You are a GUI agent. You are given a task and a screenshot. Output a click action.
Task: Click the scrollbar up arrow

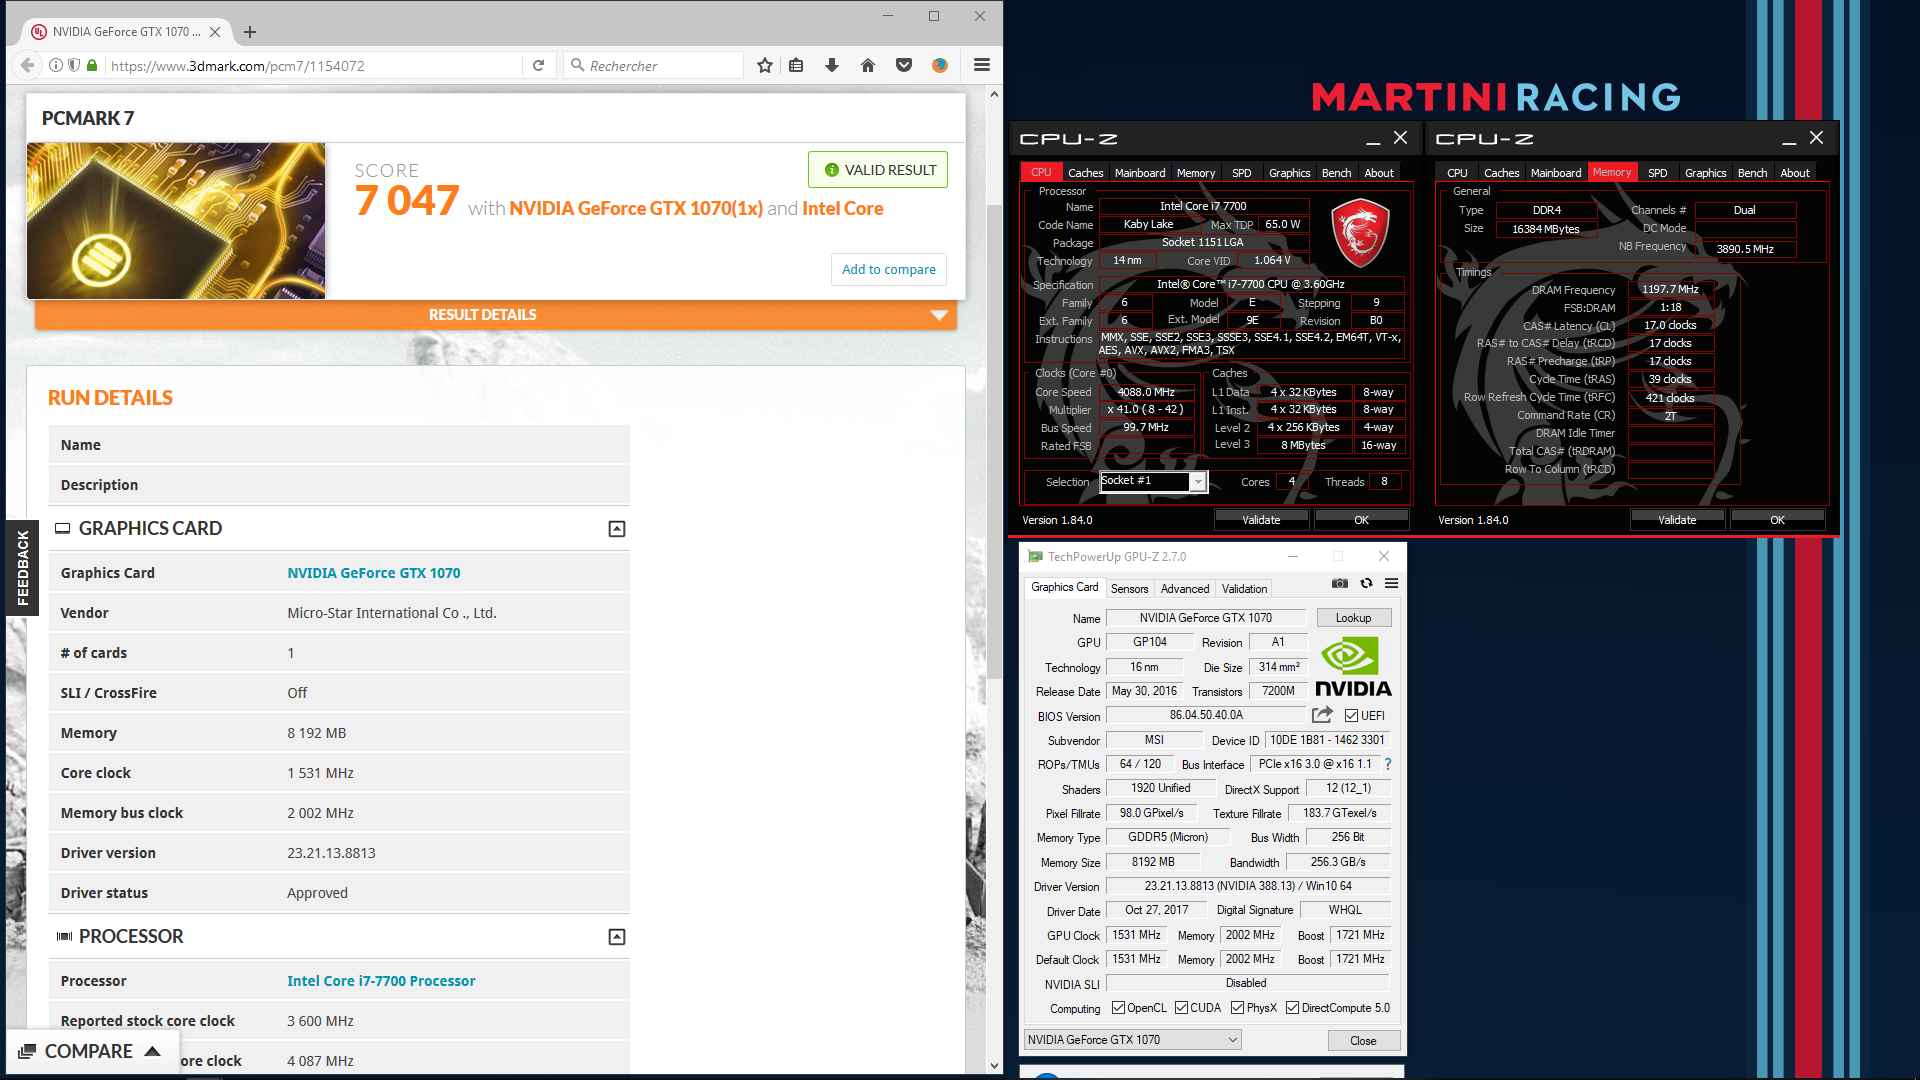click(x=994, y=94)
